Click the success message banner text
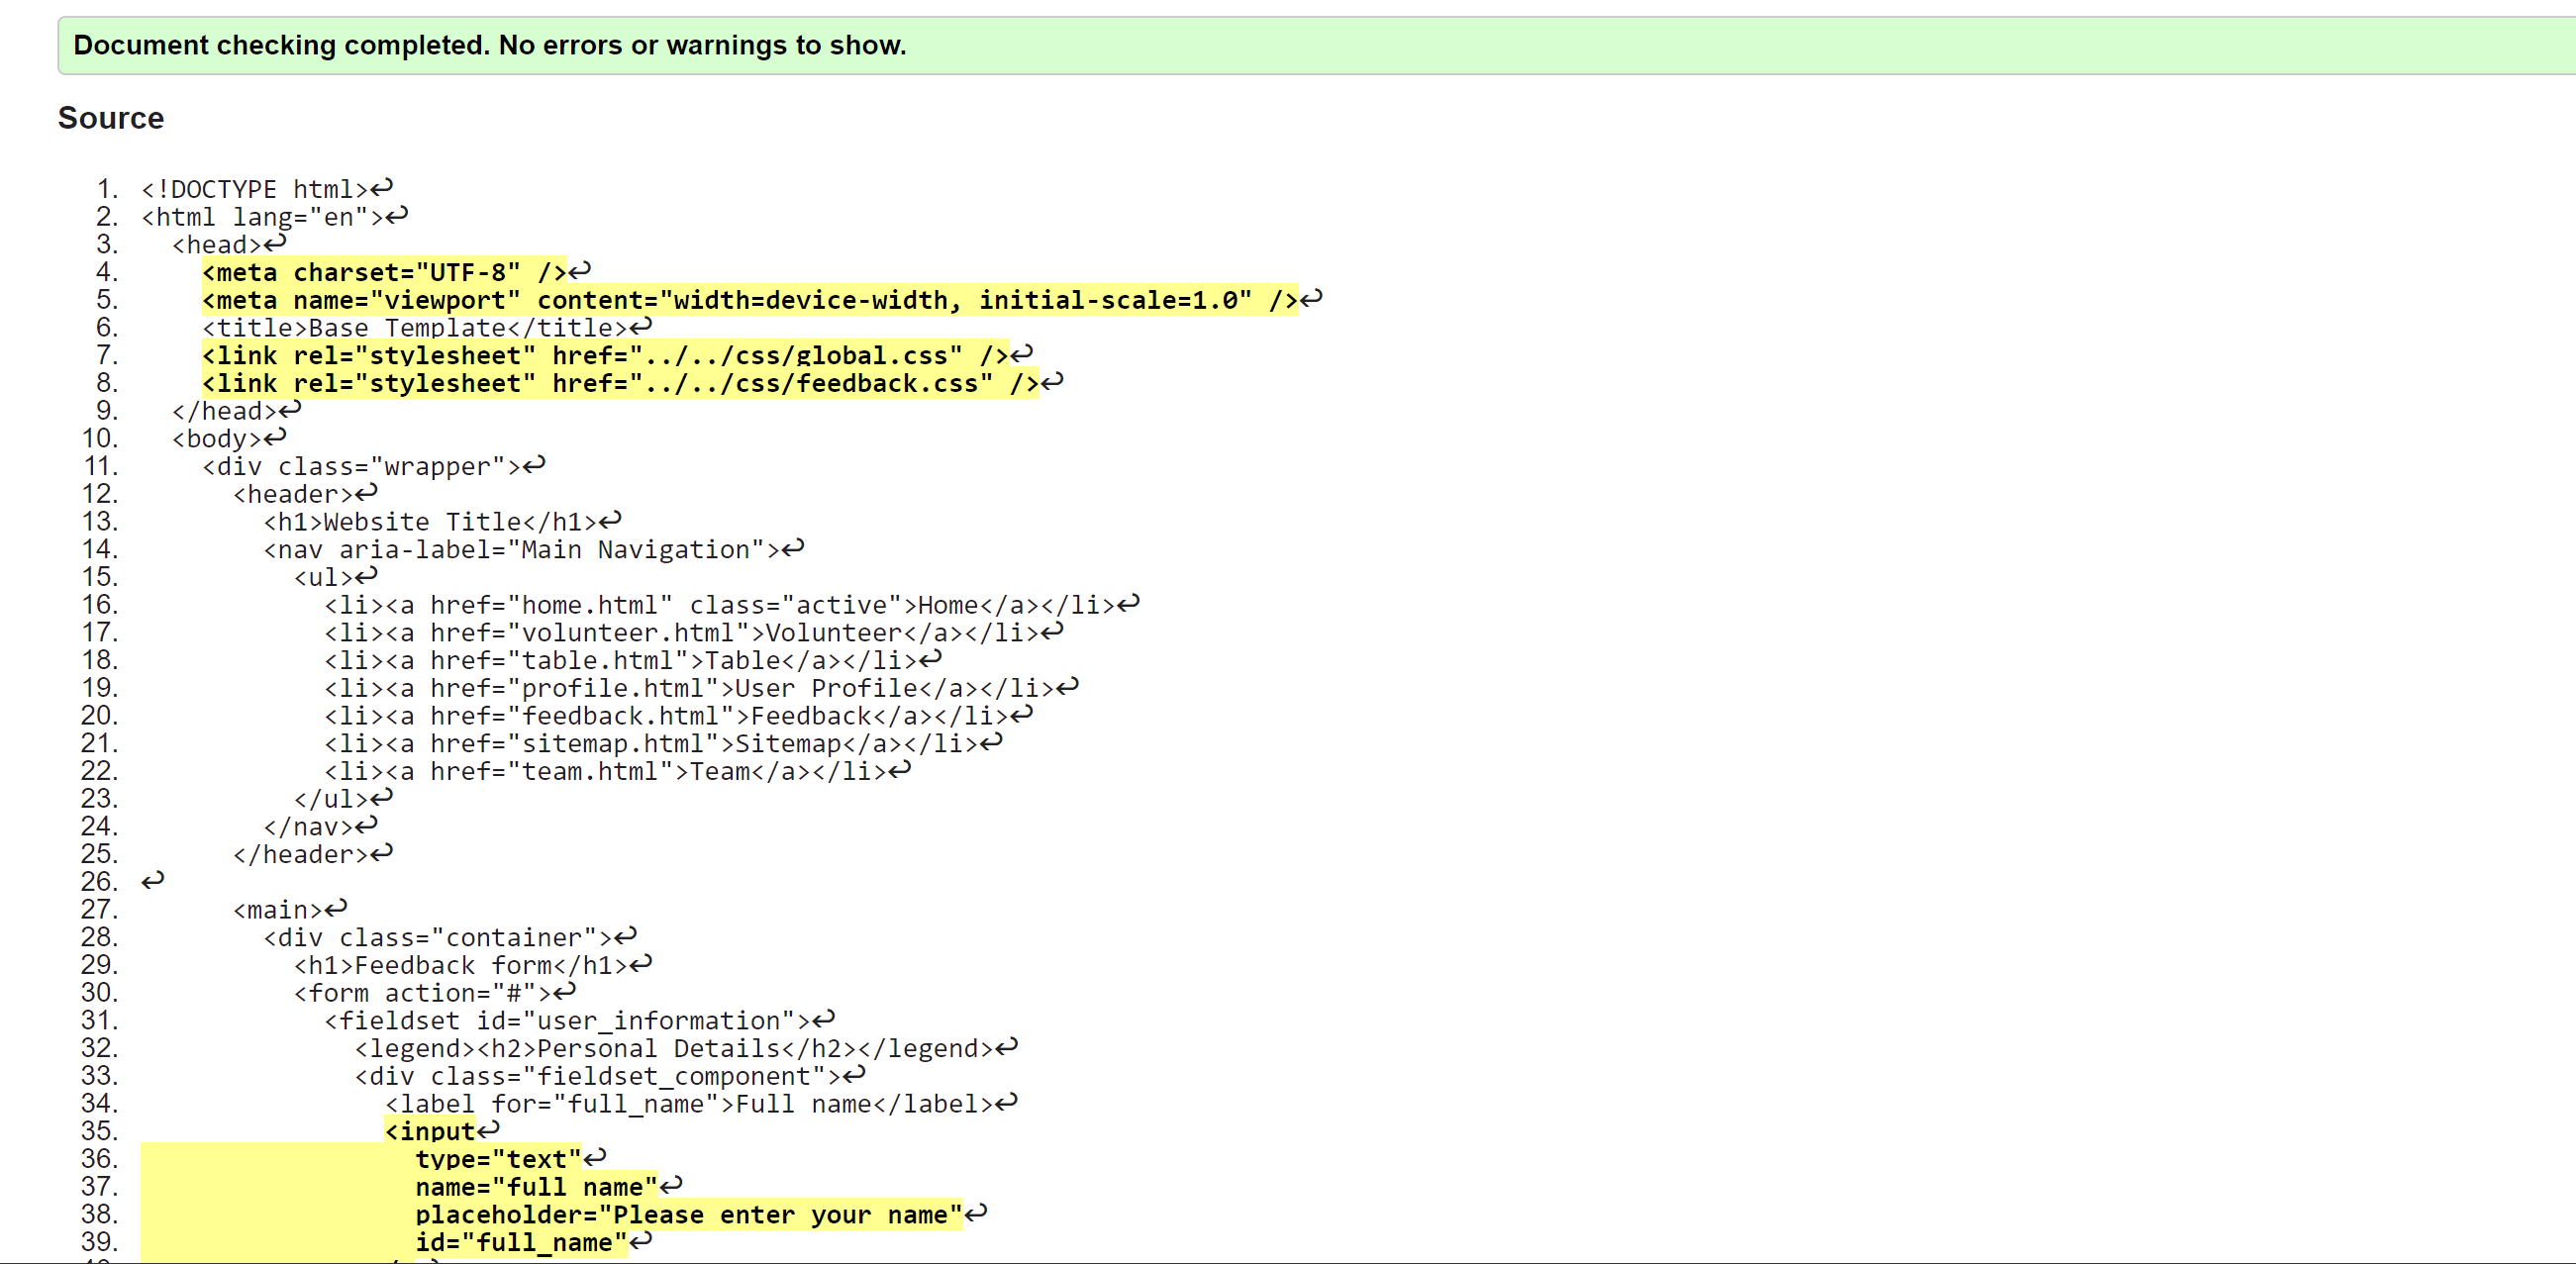2576x1264 pixels. point(489,45)
